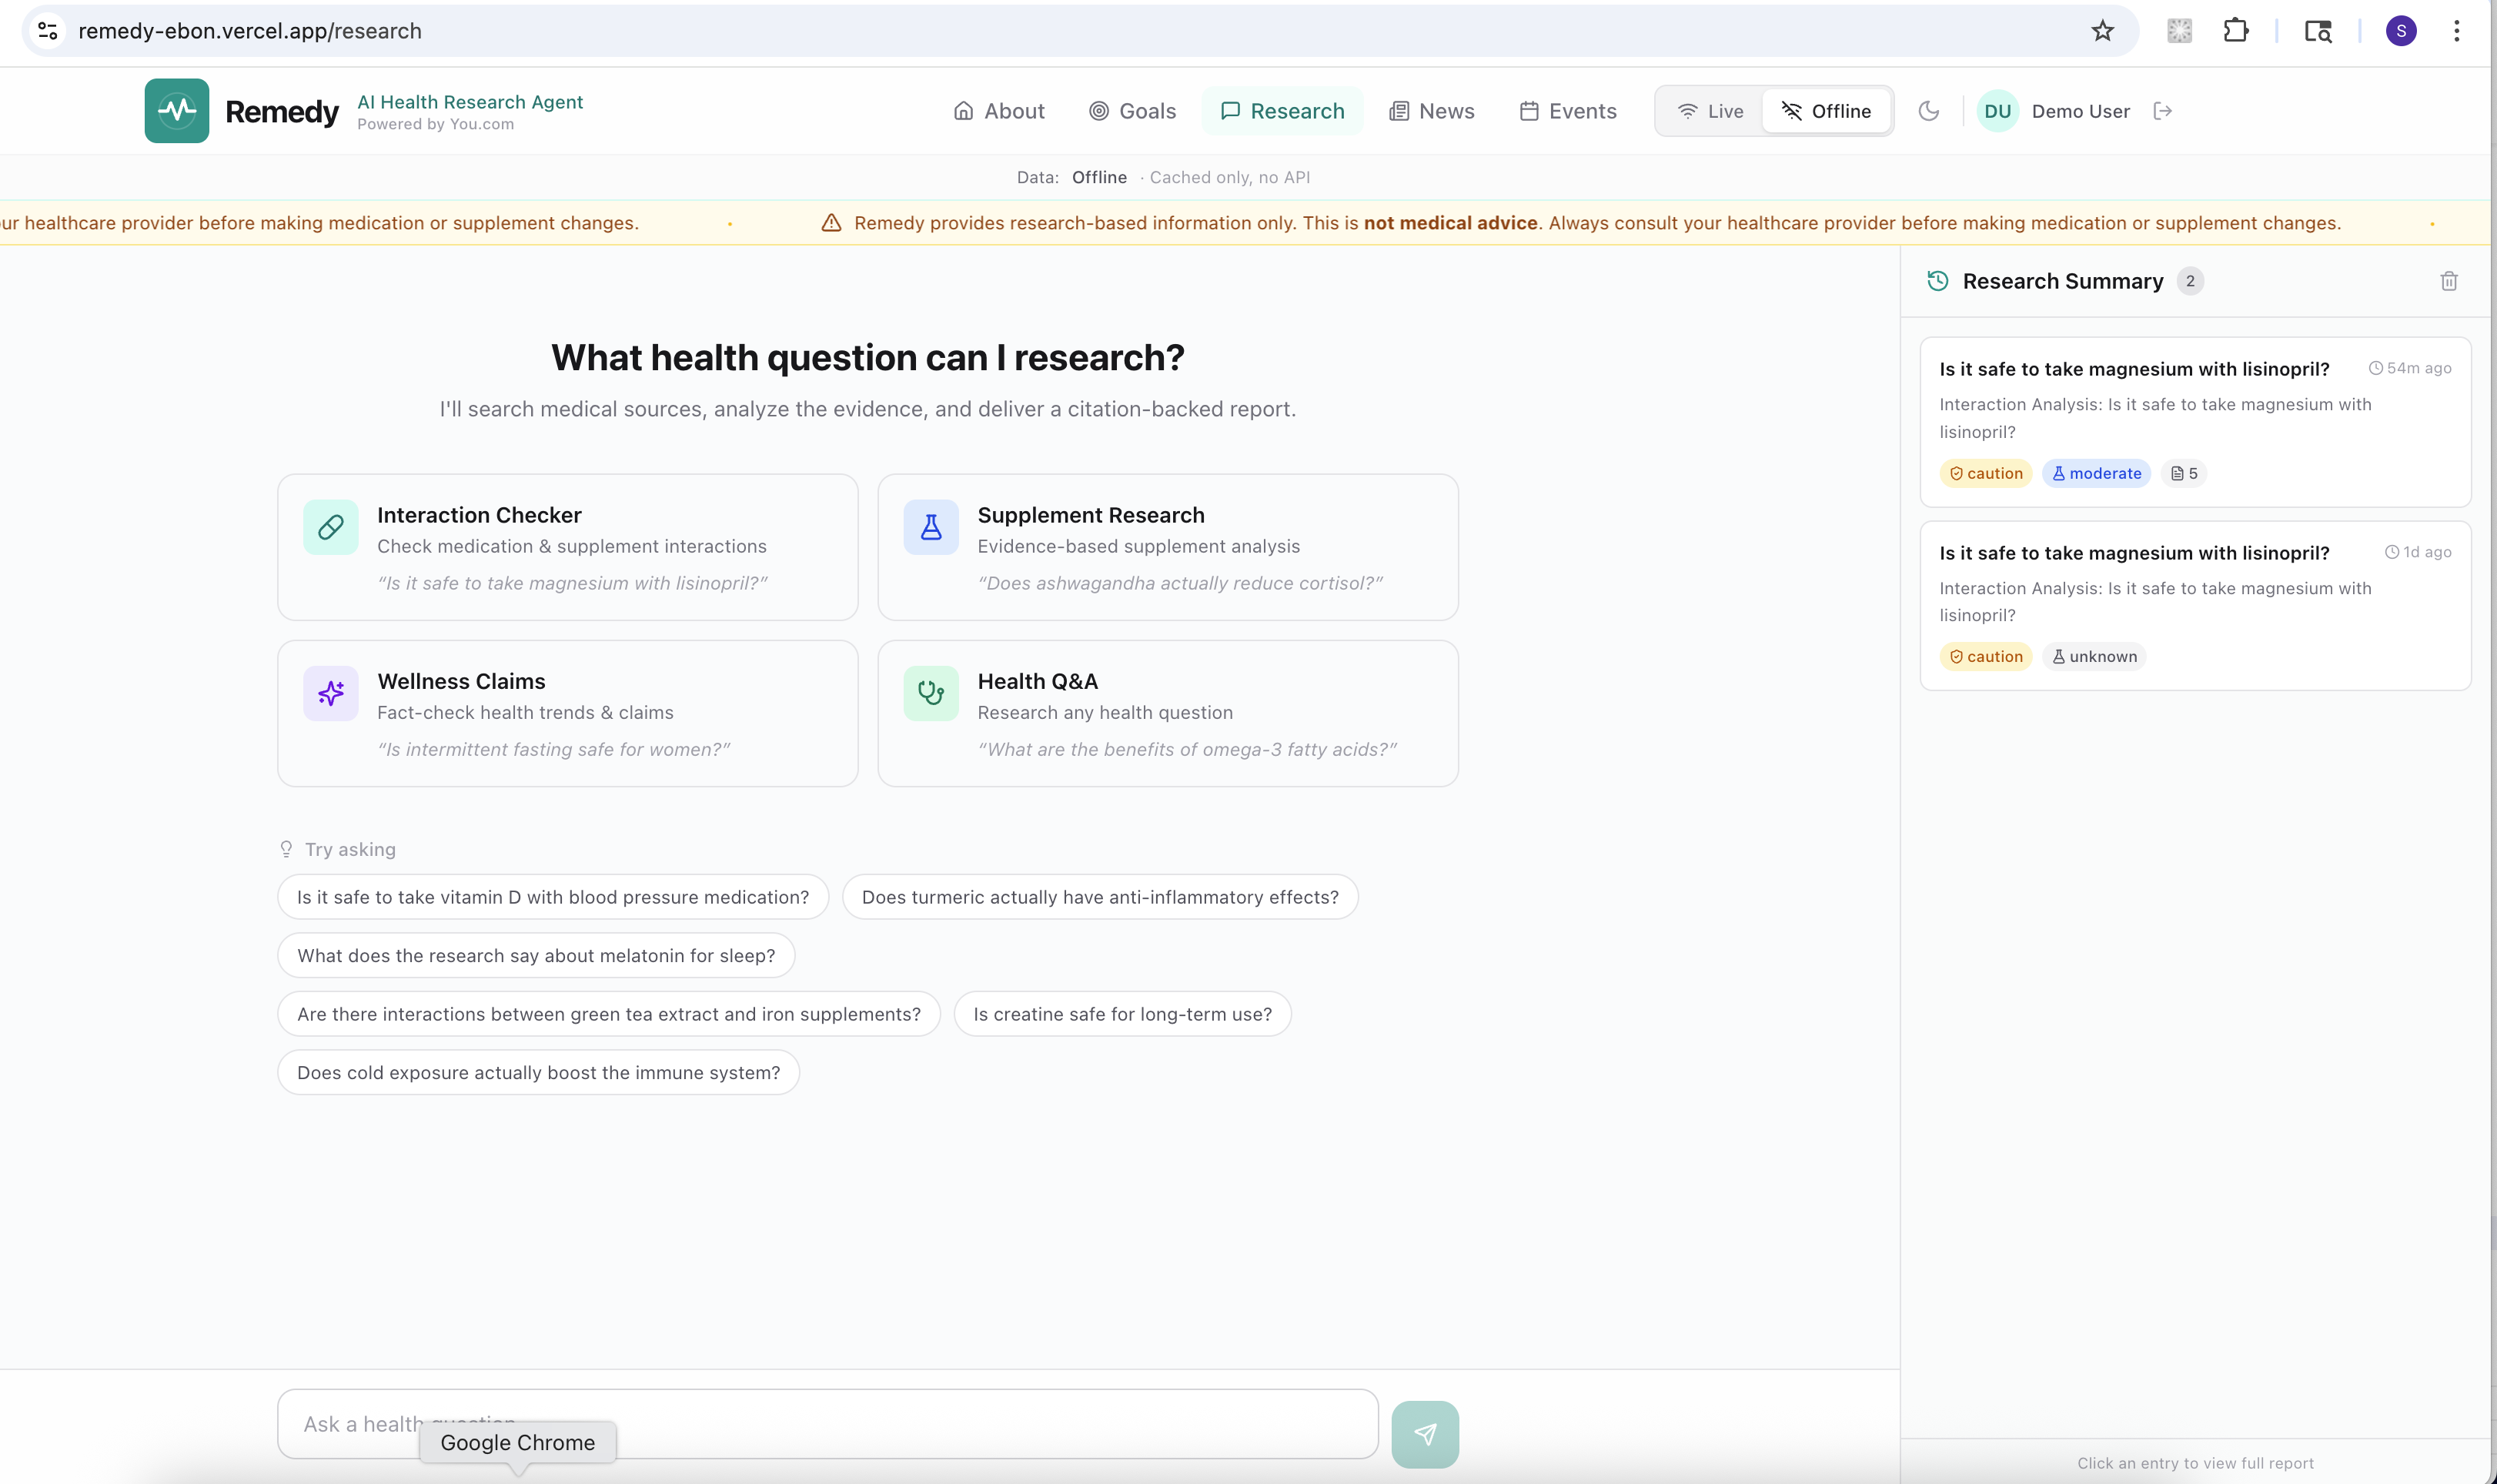Delete history using trash icon
This screenshot has width=2497, height=1484.
pos(2448,281)
